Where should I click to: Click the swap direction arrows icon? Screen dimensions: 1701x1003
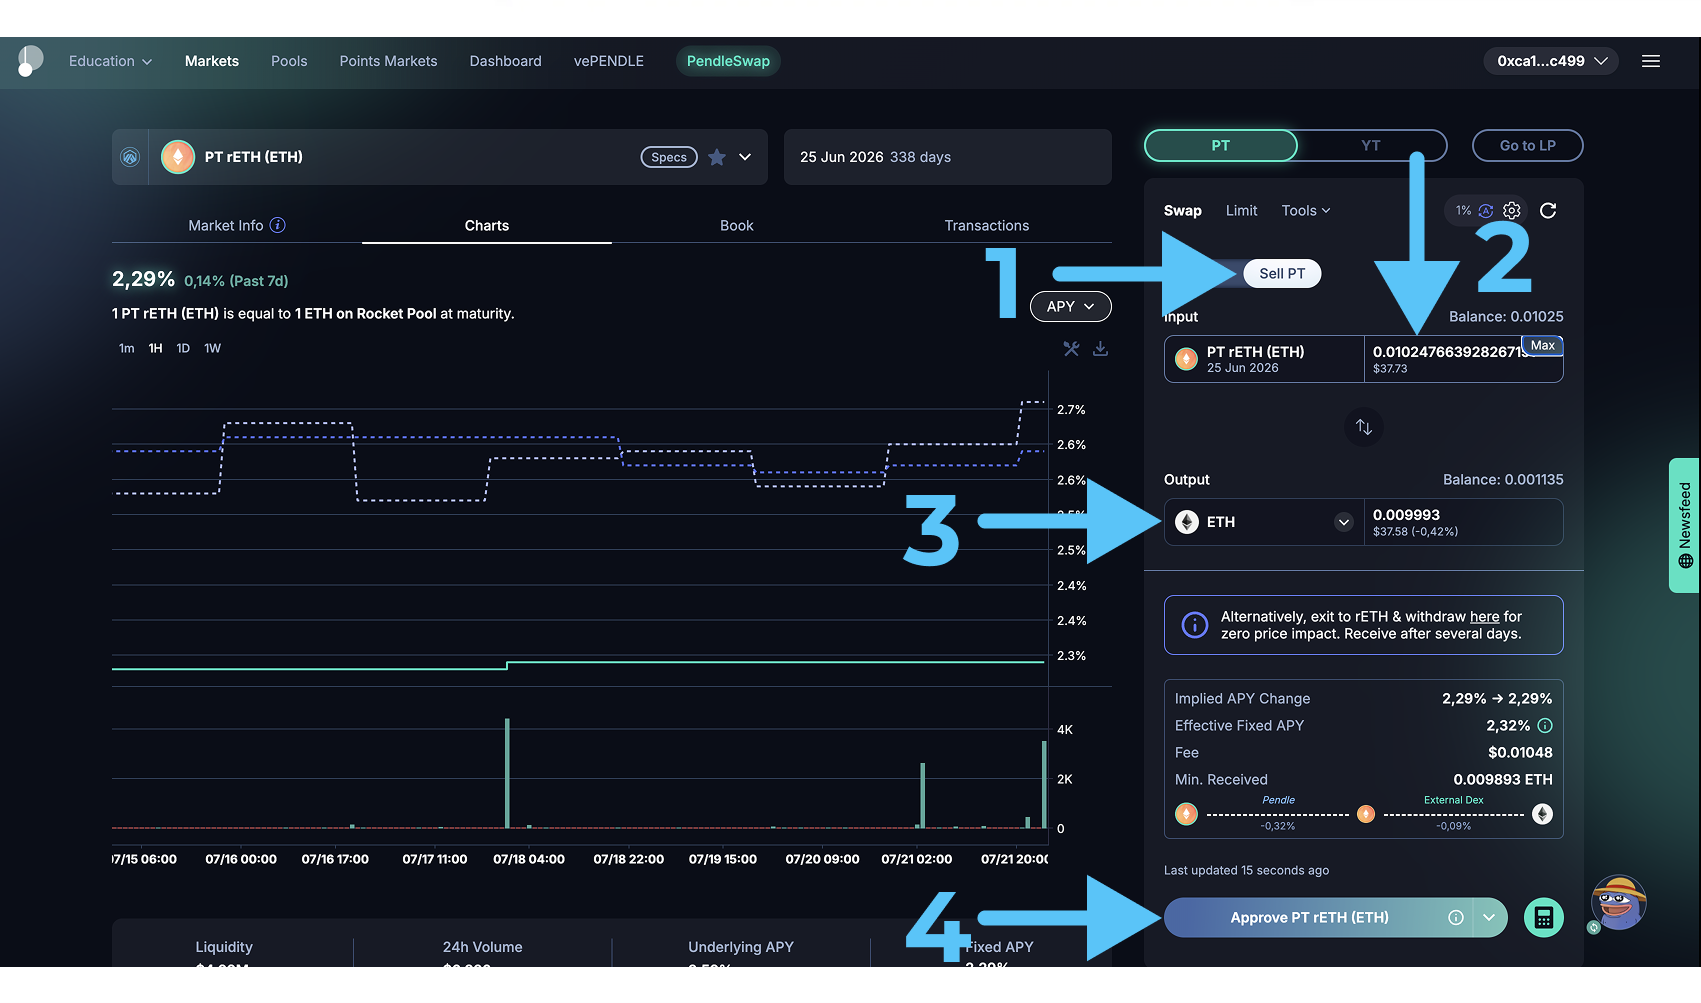[x=1363, y=427]
